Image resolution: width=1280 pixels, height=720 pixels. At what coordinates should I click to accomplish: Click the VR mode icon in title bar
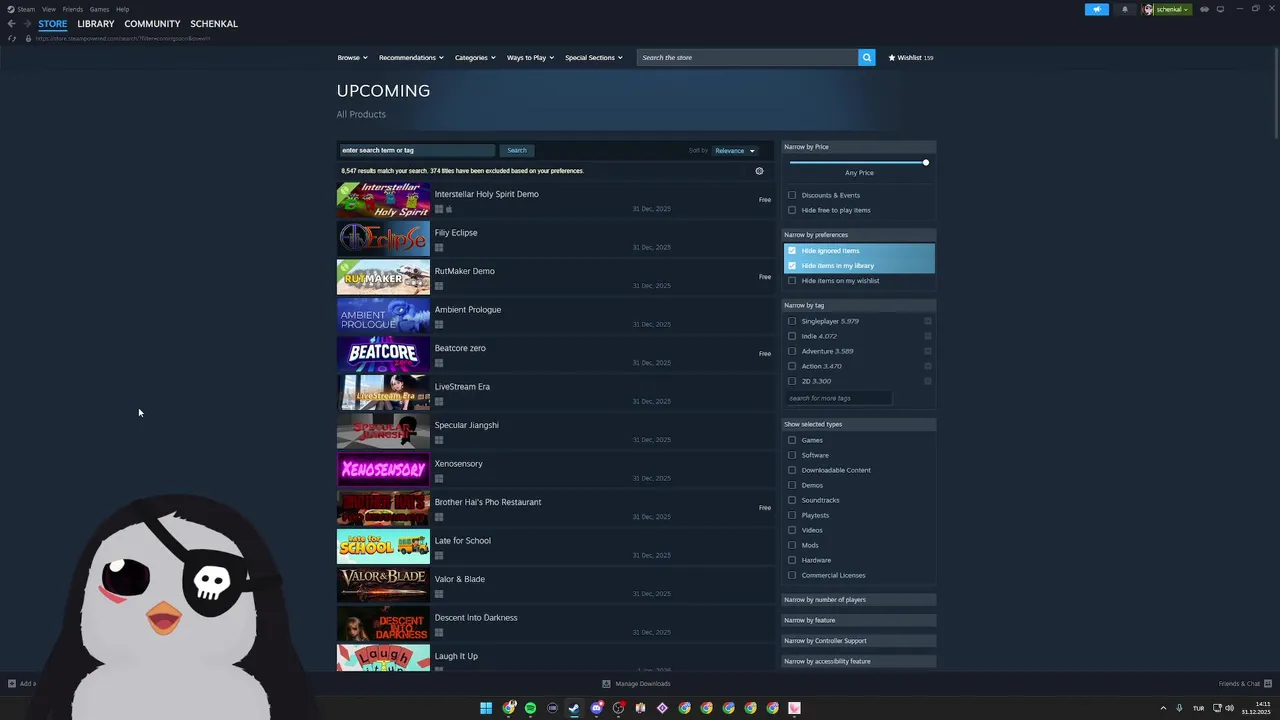(1204, 9)
